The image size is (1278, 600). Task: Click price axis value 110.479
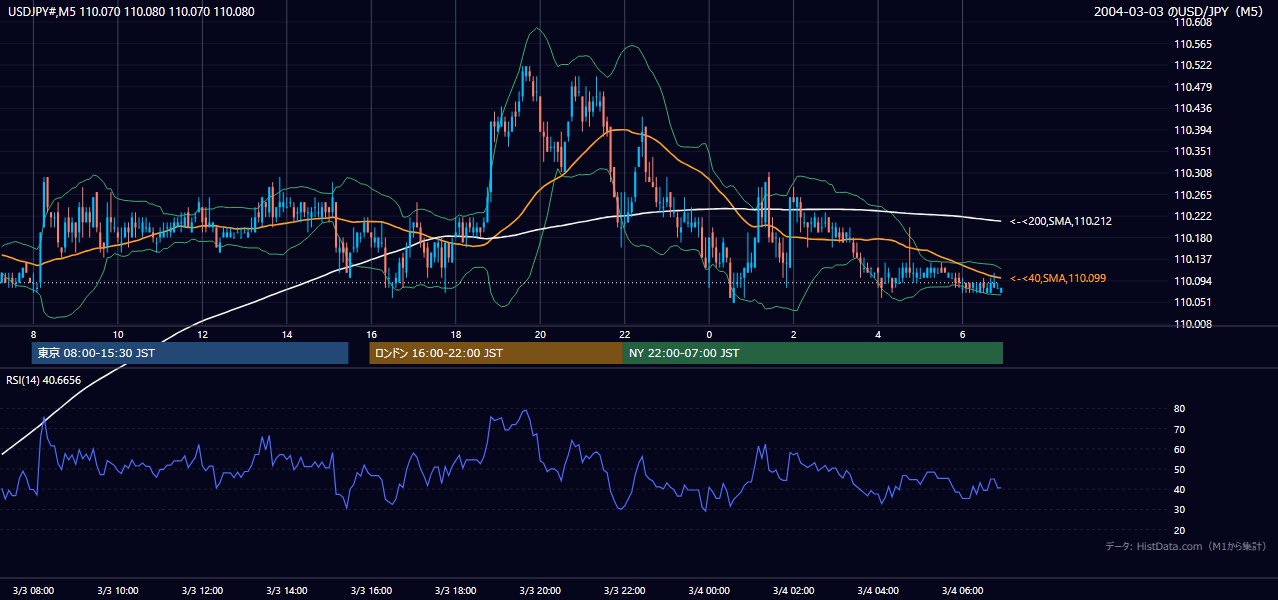tap(1193, 87)
